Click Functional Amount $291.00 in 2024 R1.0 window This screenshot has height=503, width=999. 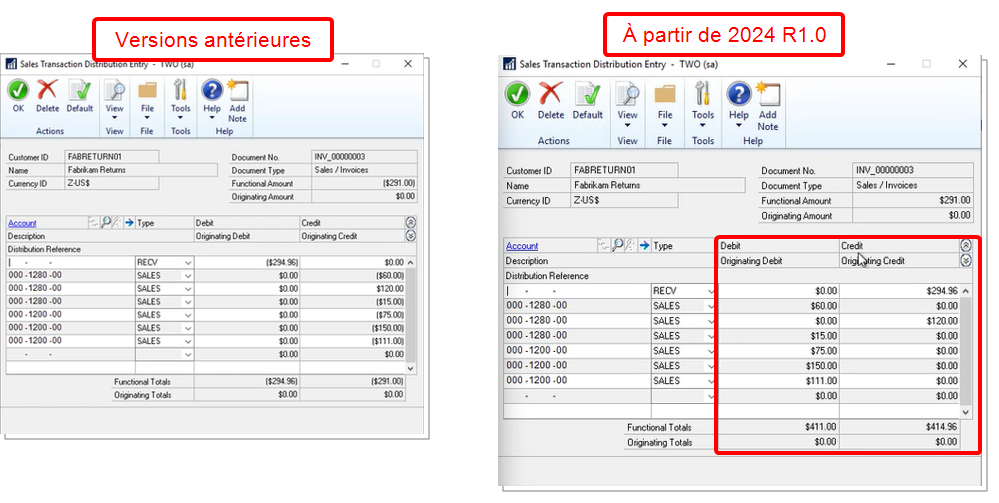[x=912, y=200]
